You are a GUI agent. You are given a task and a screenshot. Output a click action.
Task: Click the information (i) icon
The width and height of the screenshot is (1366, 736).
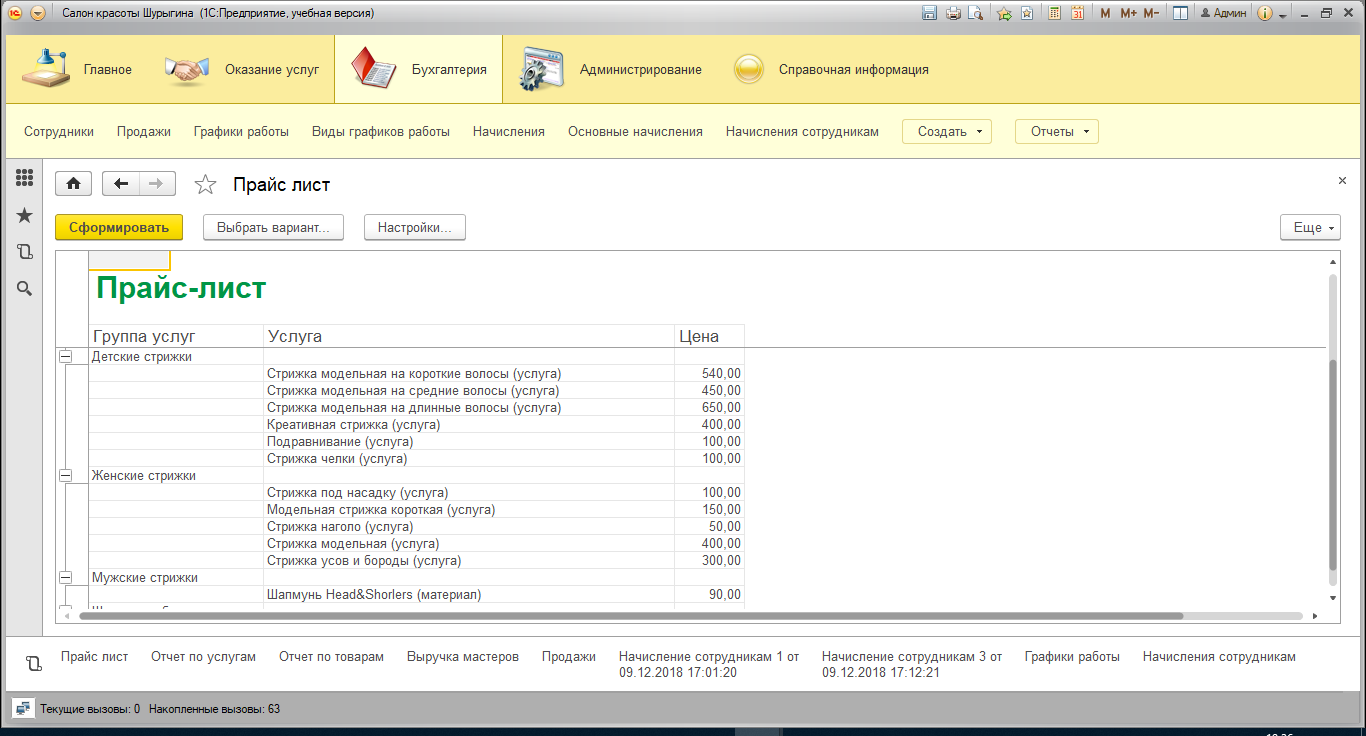tap(1264, 13)
